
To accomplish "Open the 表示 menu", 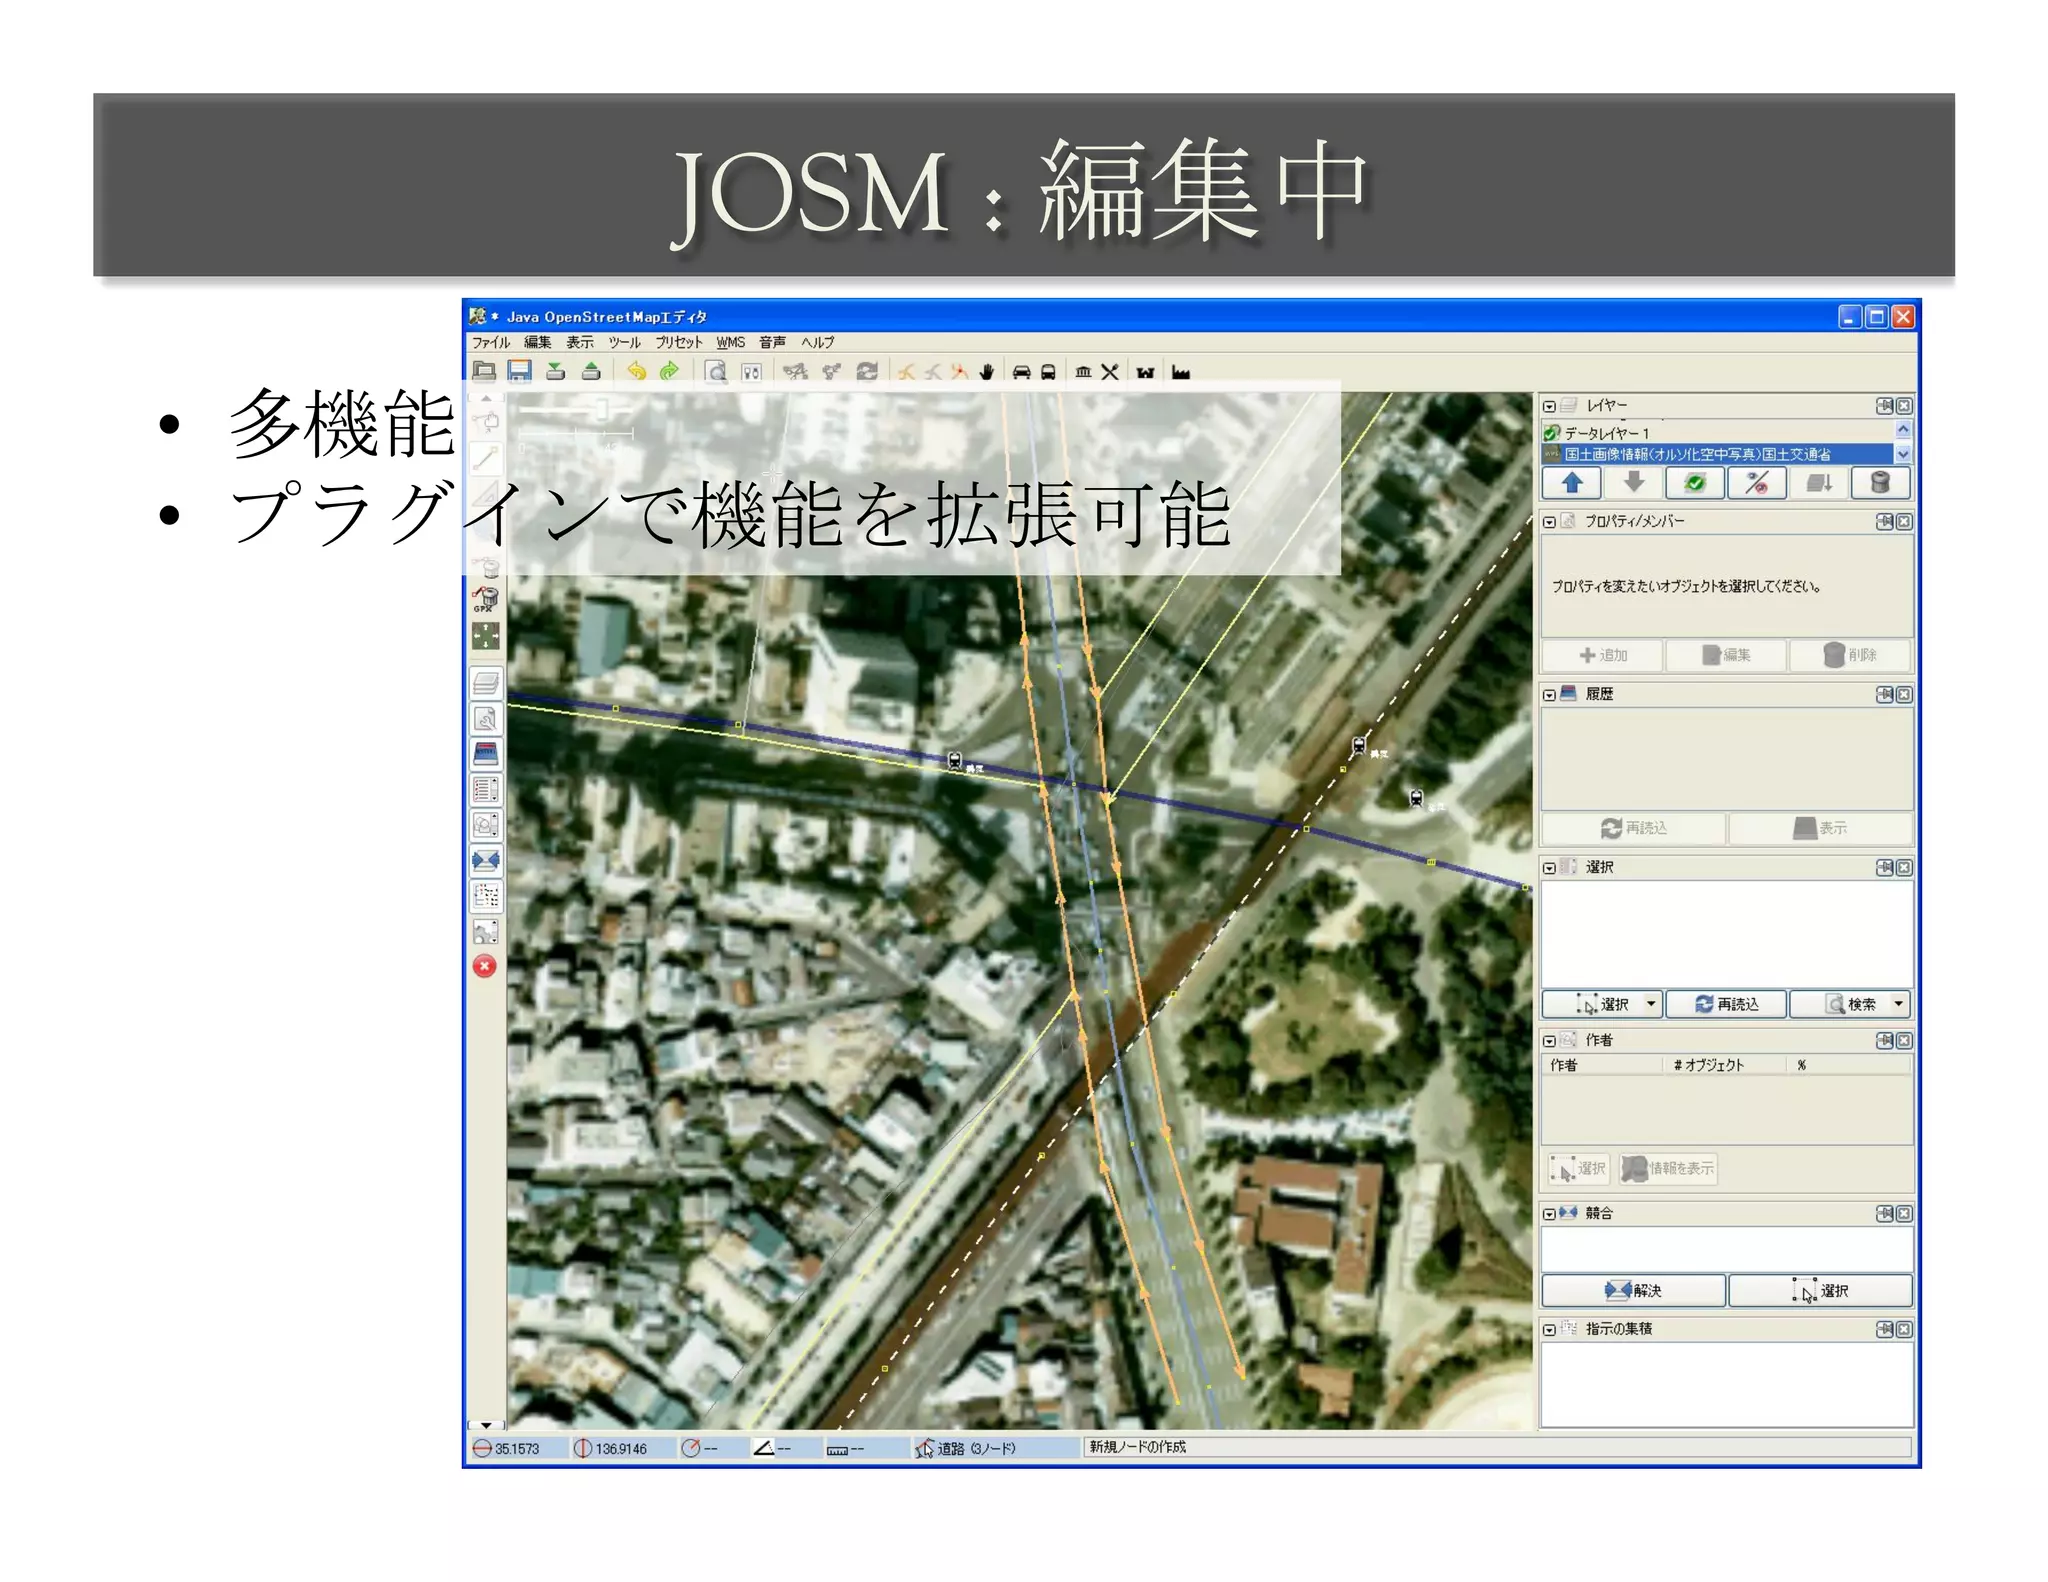I will point(580,342).
